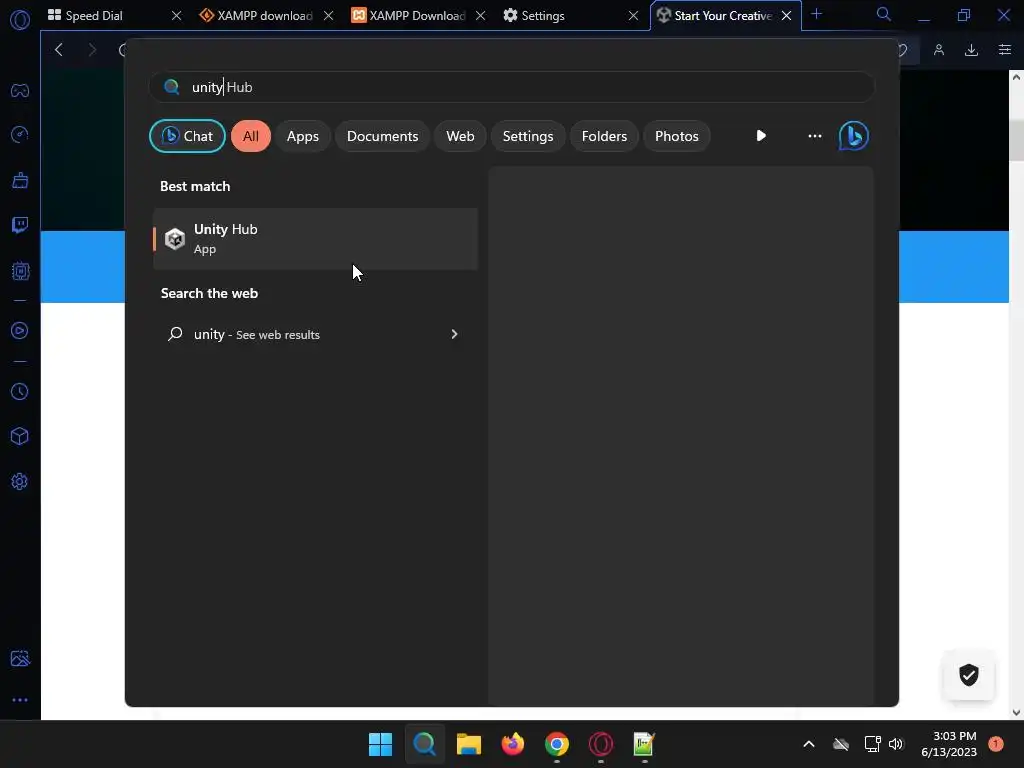1024x768 pixels.
Task: Open Unity Hub app result
Action: pyautogui.click(x=315, y=238)
